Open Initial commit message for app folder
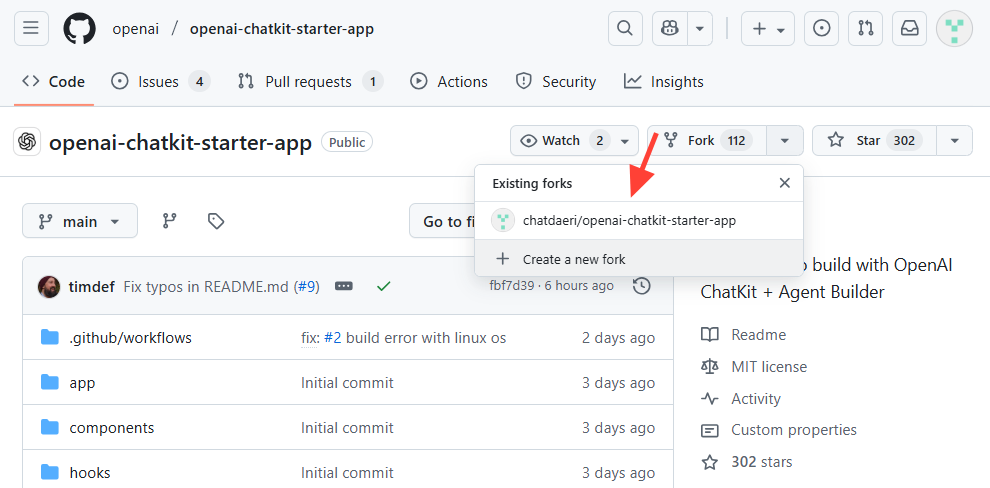This screenshot has width=990, height=488. click(347, 383)
